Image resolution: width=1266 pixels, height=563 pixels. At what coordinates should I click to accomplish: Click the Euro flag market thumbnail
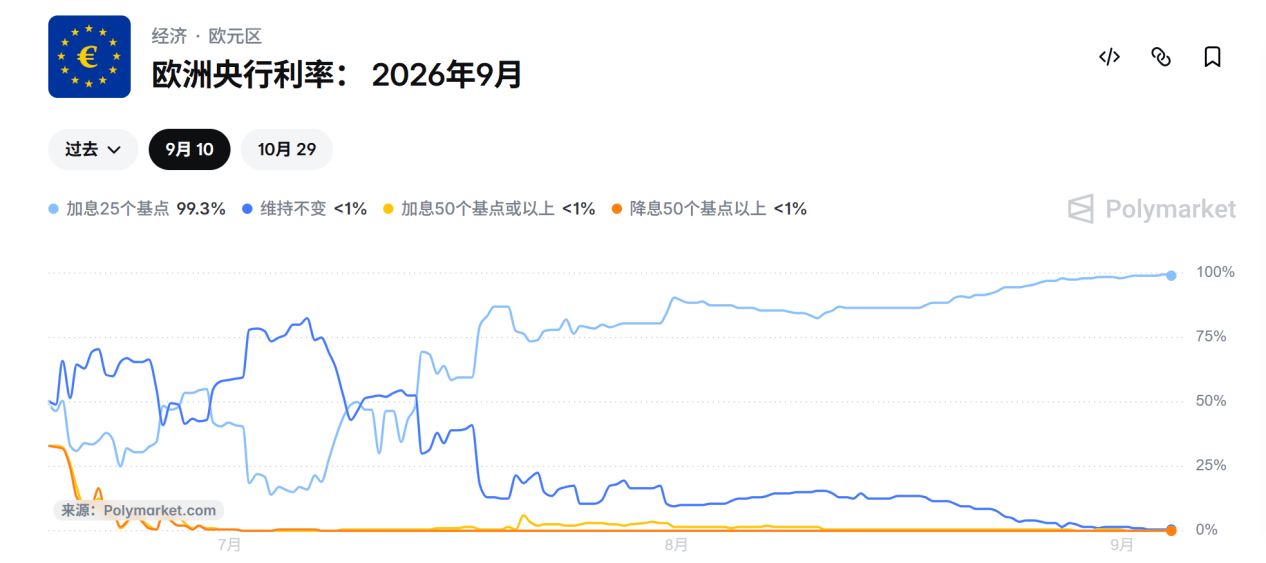point(89,57)
